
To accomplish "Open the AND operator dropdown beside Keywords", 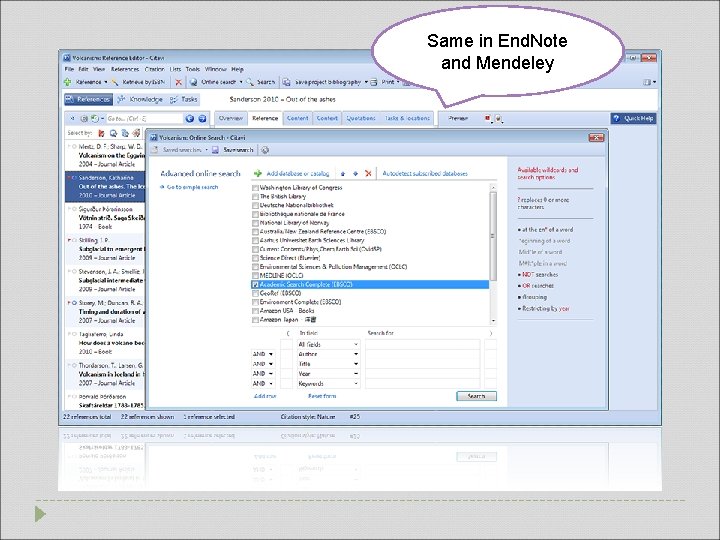I will coord(271,383).
